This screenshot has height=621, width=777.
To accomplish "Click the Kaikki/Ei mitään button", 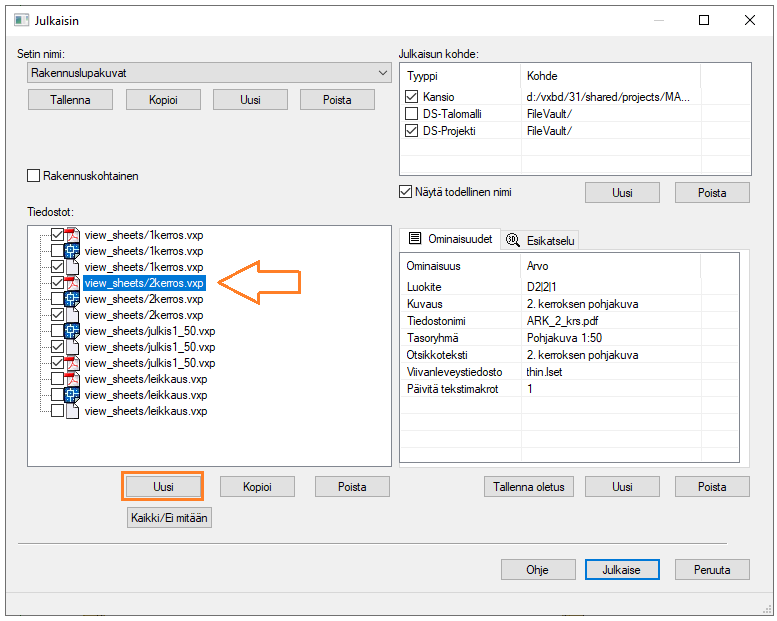I will pyautogui.click(x=170, y=518).
